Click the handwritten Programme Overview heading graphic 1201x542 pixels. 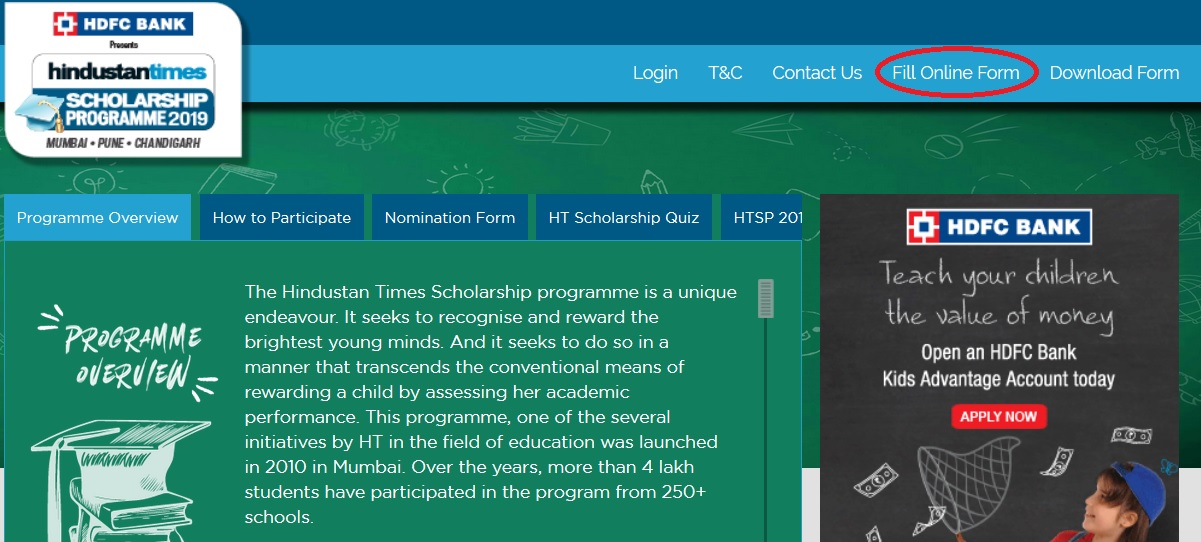click(130, 355)
